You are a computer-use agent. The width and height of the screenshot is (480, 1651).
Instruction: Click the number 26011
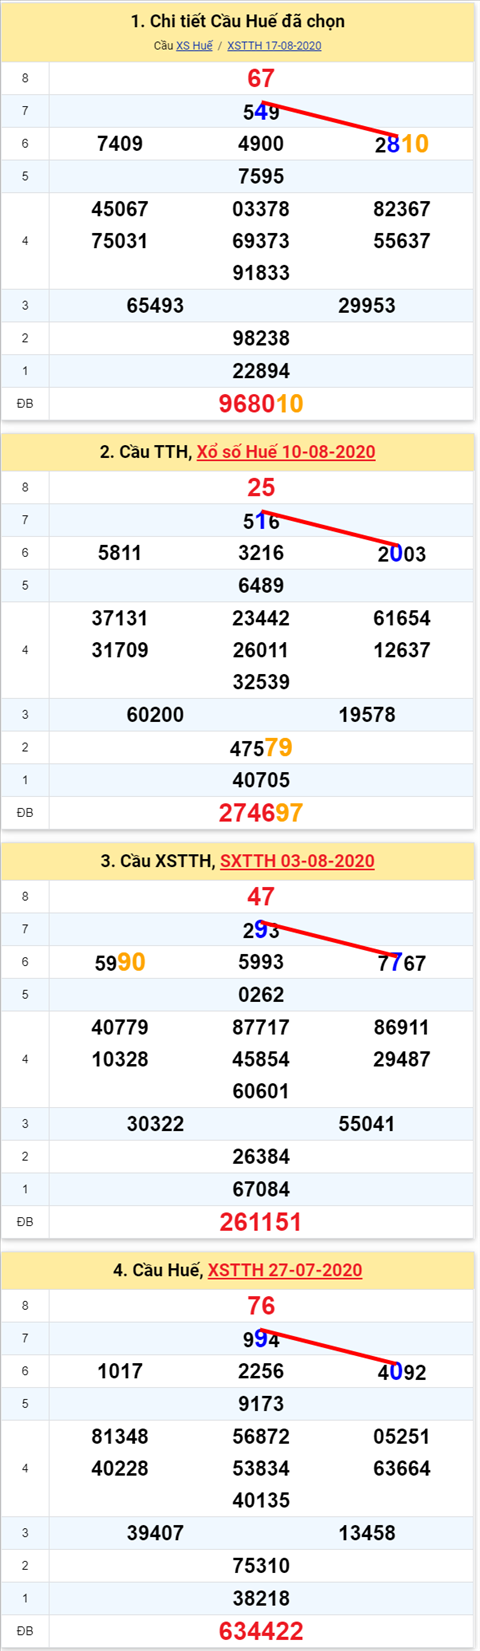[x=261, y=650]
